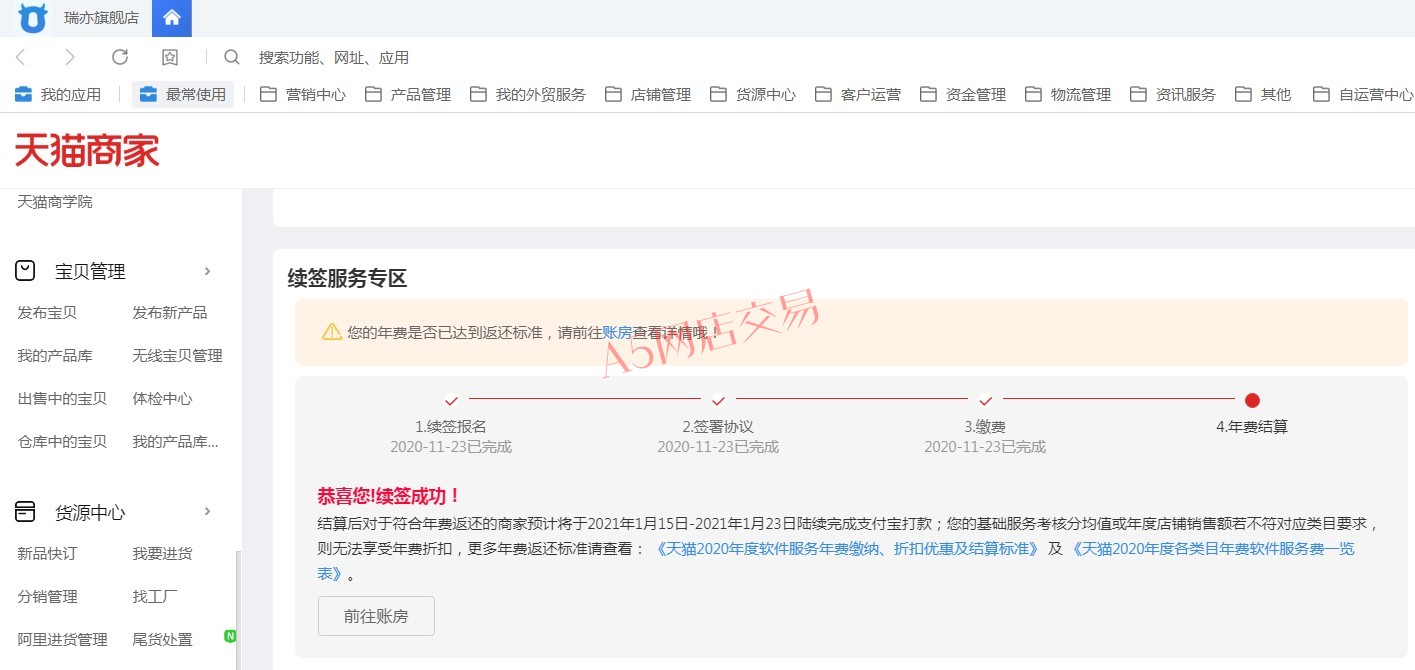Open 出售中的宝贝 sidebar link
Viewport: 1415px width, 670px height.
62,399
